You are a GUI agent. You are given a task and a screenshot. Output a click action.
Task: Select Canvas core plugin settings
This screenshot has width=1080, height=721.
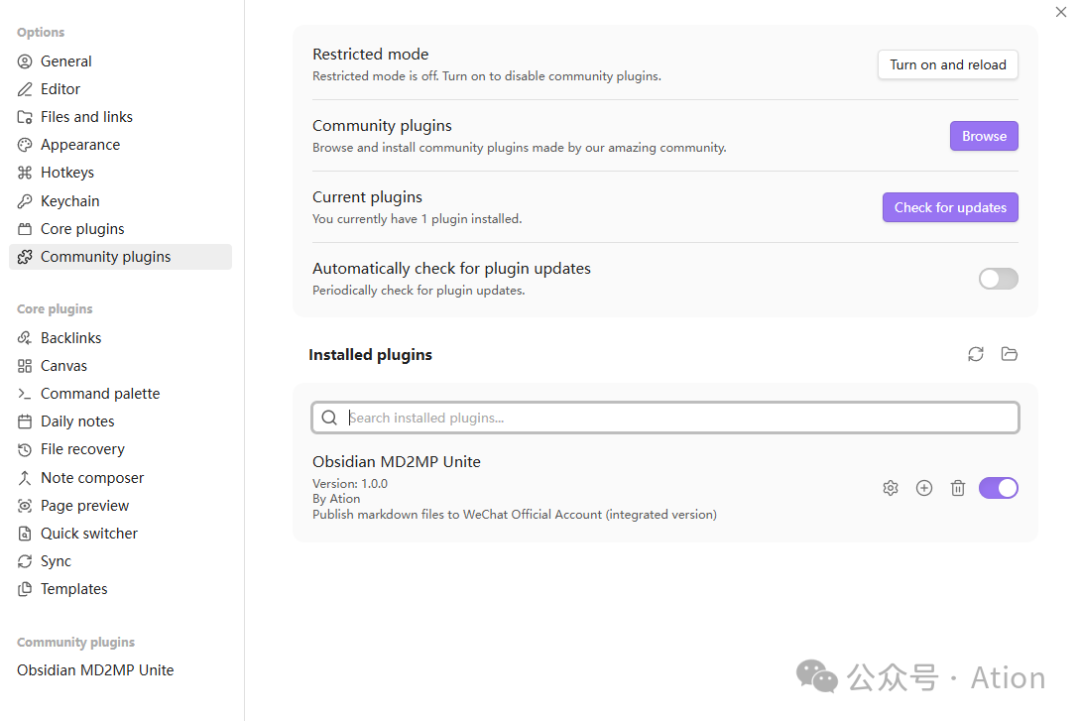[x=64, y=366]
